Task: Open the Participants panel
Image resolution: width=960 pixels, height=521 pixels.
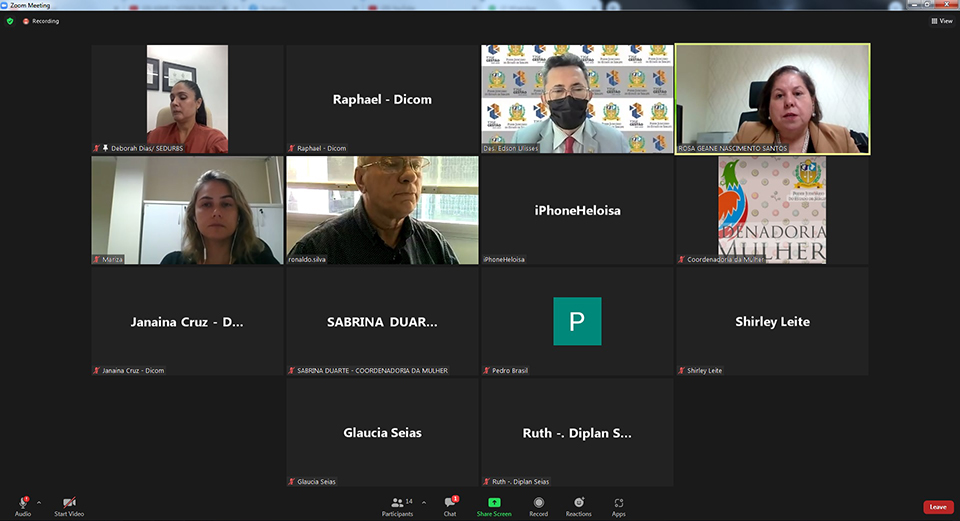Action: 397,503
